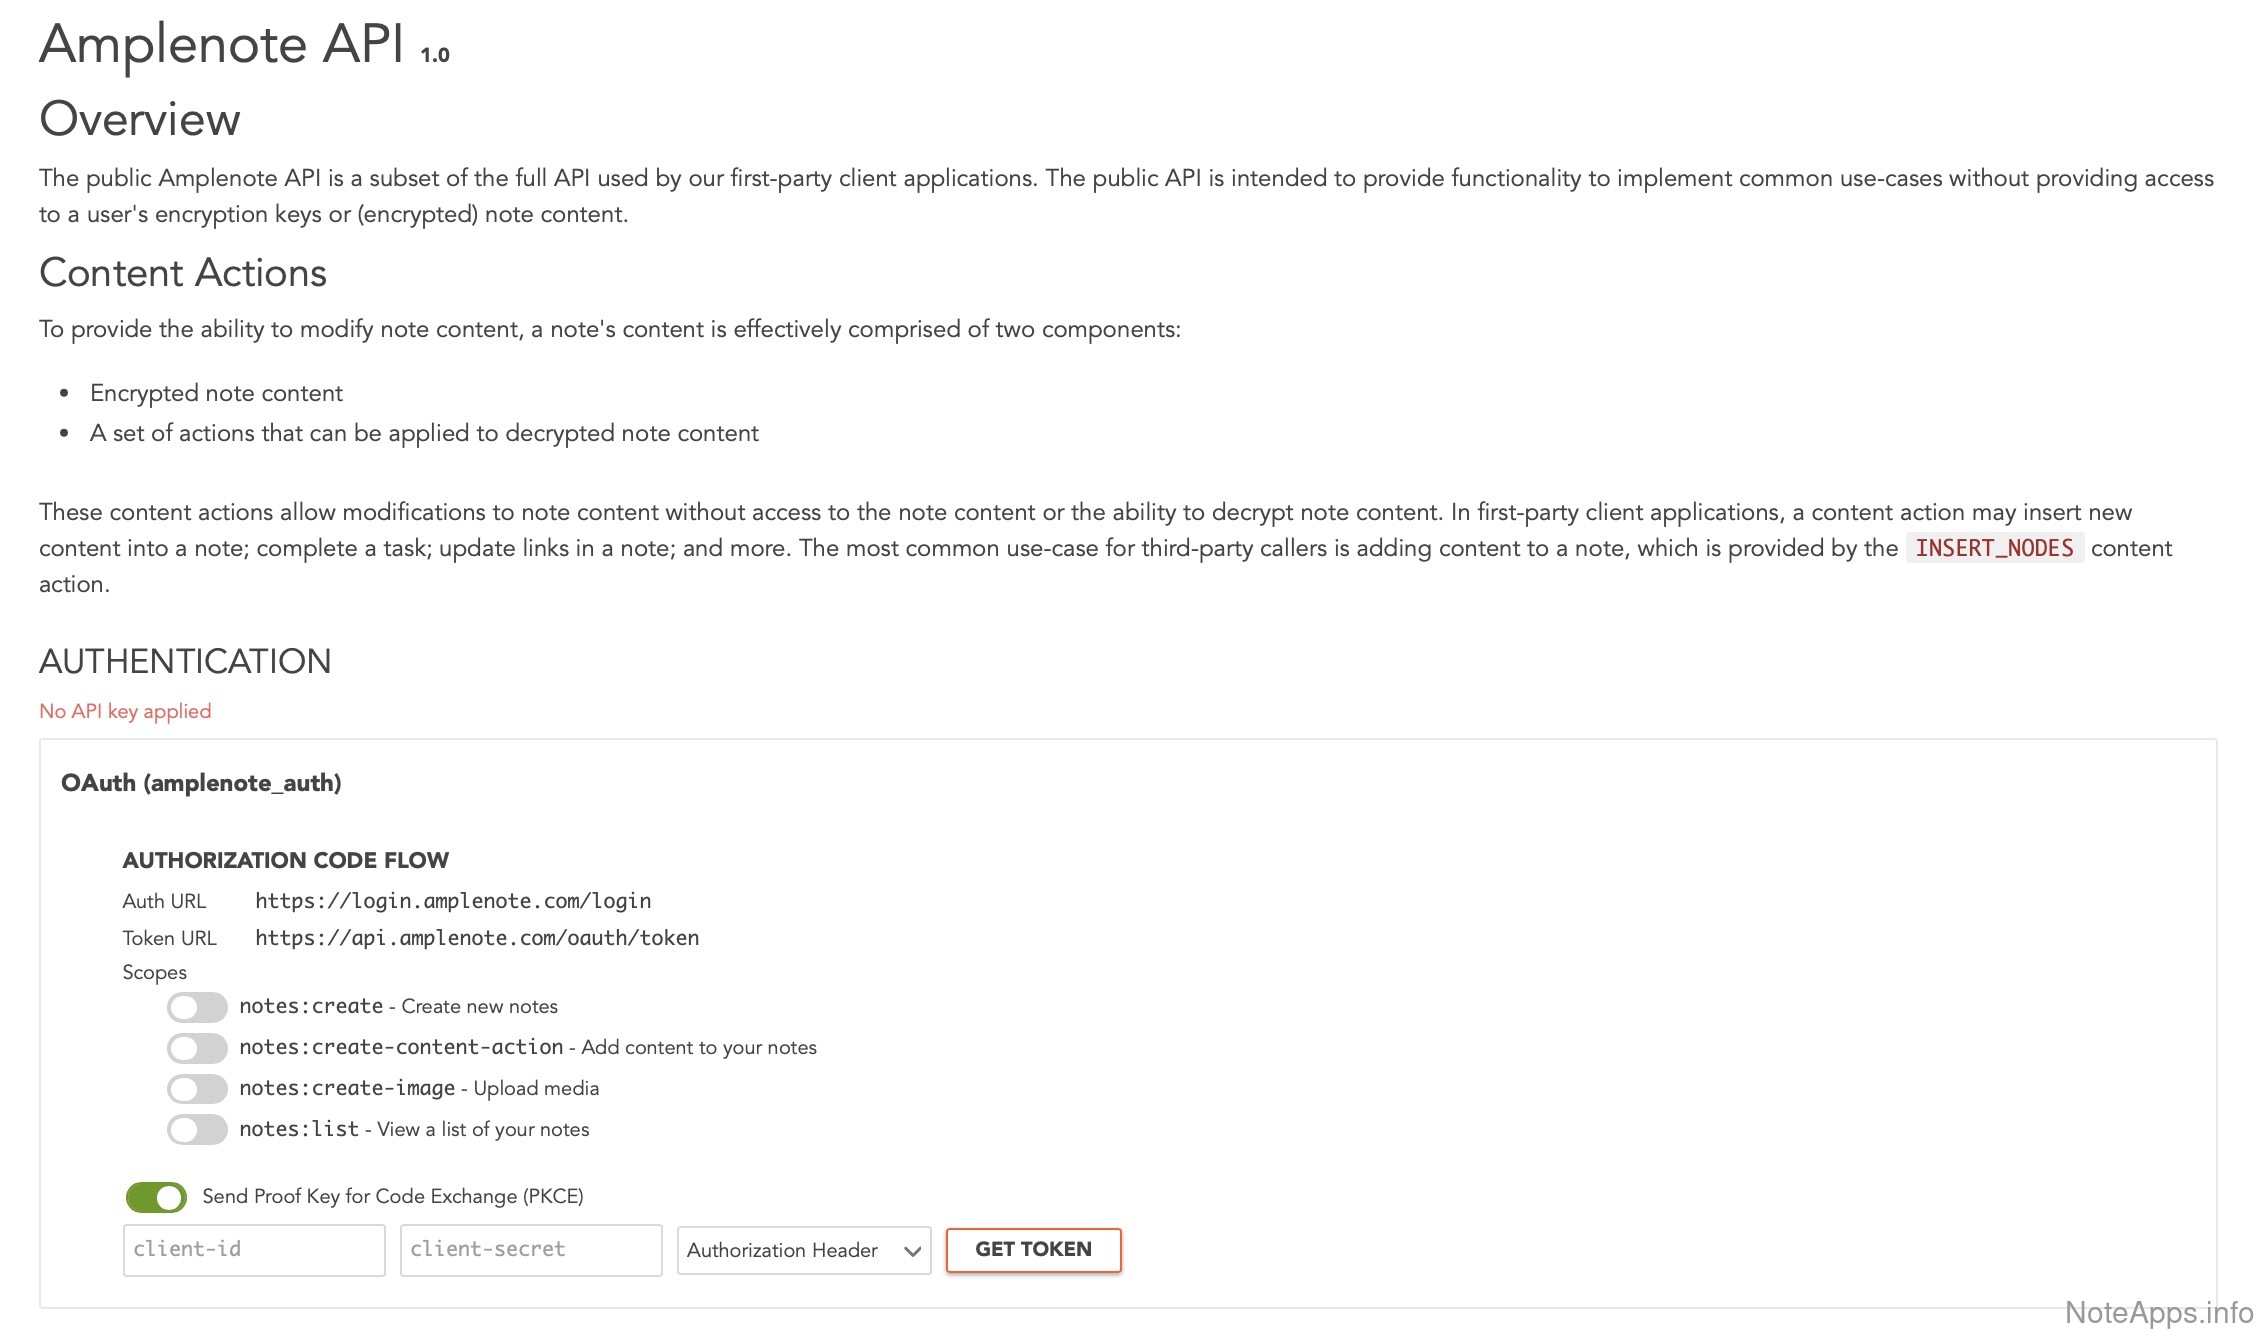Turn on the notes:list scope
Screen dimensions: 2256x1332
pos(197,1130)
